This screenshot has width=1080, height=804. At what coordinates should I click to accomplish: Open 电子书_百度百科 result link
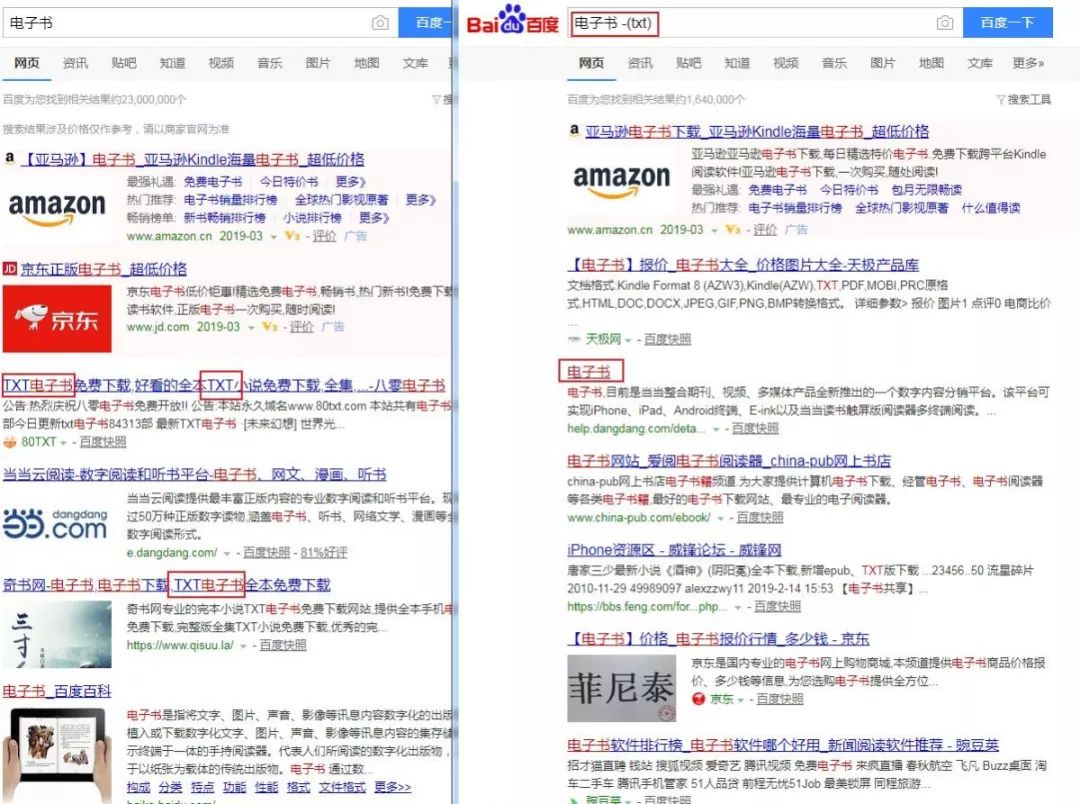point(57,691)
